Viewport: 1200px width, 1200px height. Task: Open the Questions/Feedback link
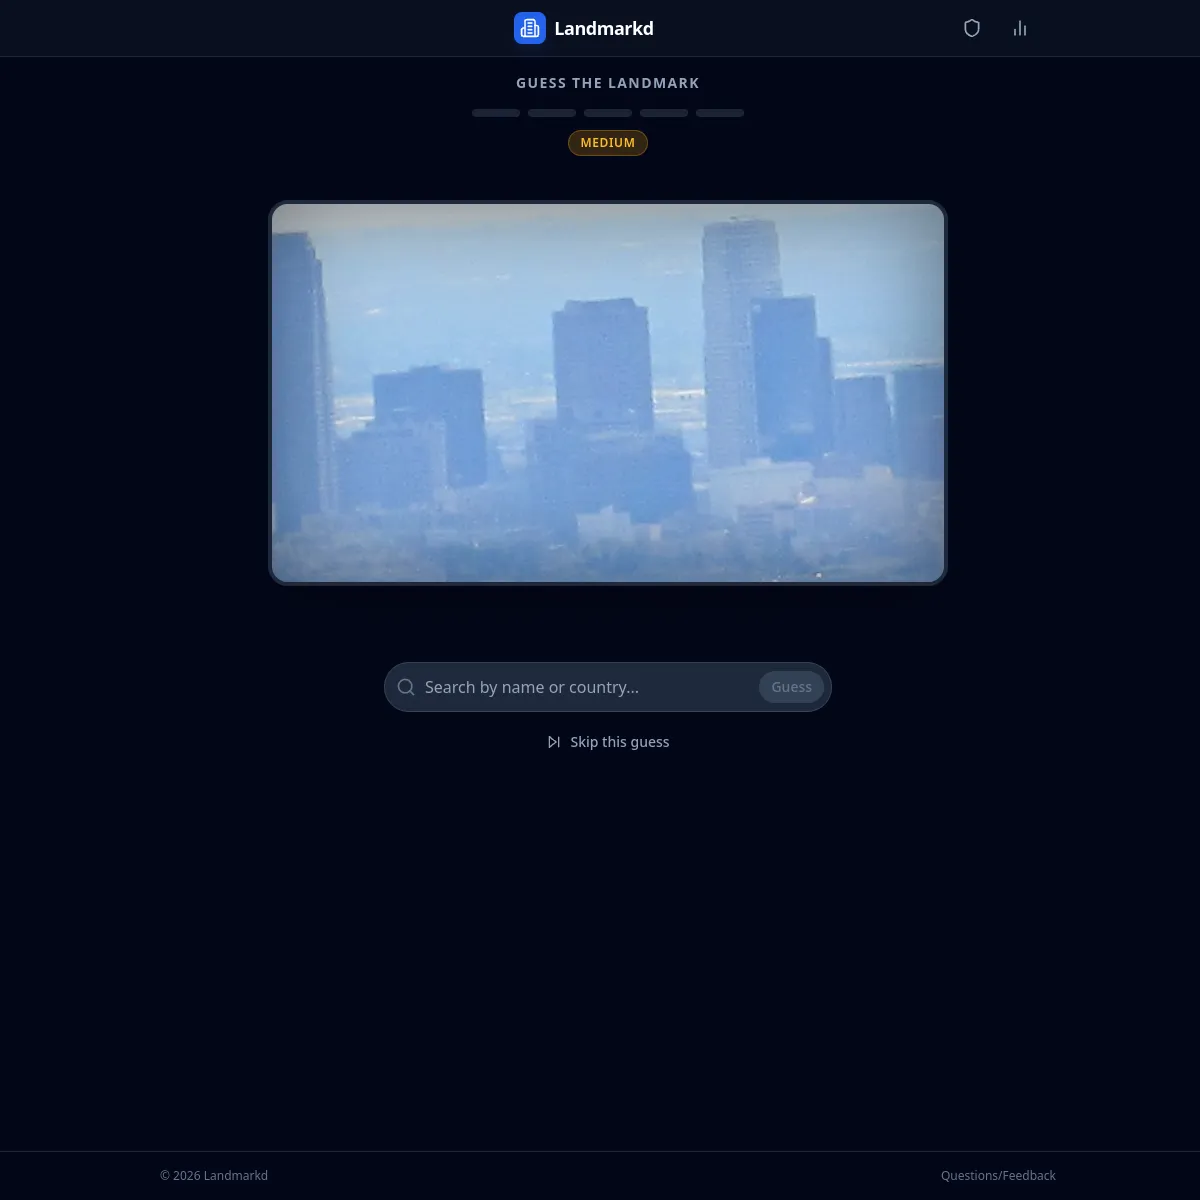[998, 1176]
